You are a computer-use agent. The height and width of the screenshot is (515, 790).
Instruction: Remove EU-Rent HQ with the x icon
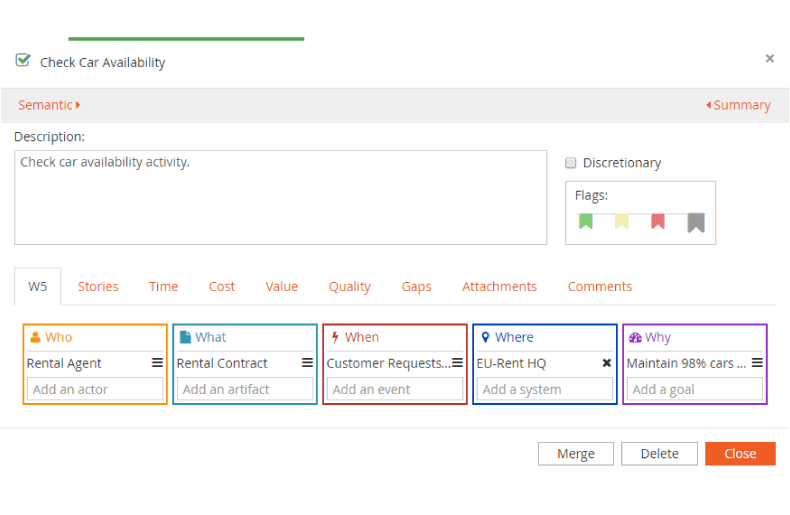[x=606, y=363]
